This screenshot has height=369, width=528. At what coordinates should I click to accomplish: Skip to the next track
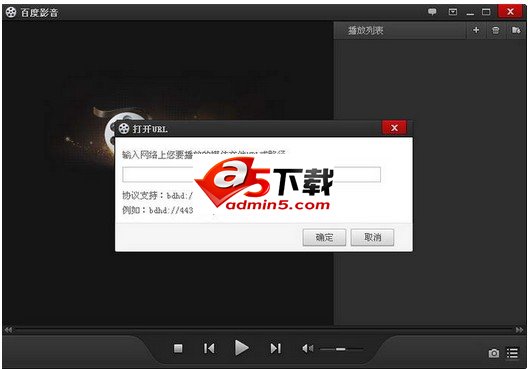coord(275,348)
